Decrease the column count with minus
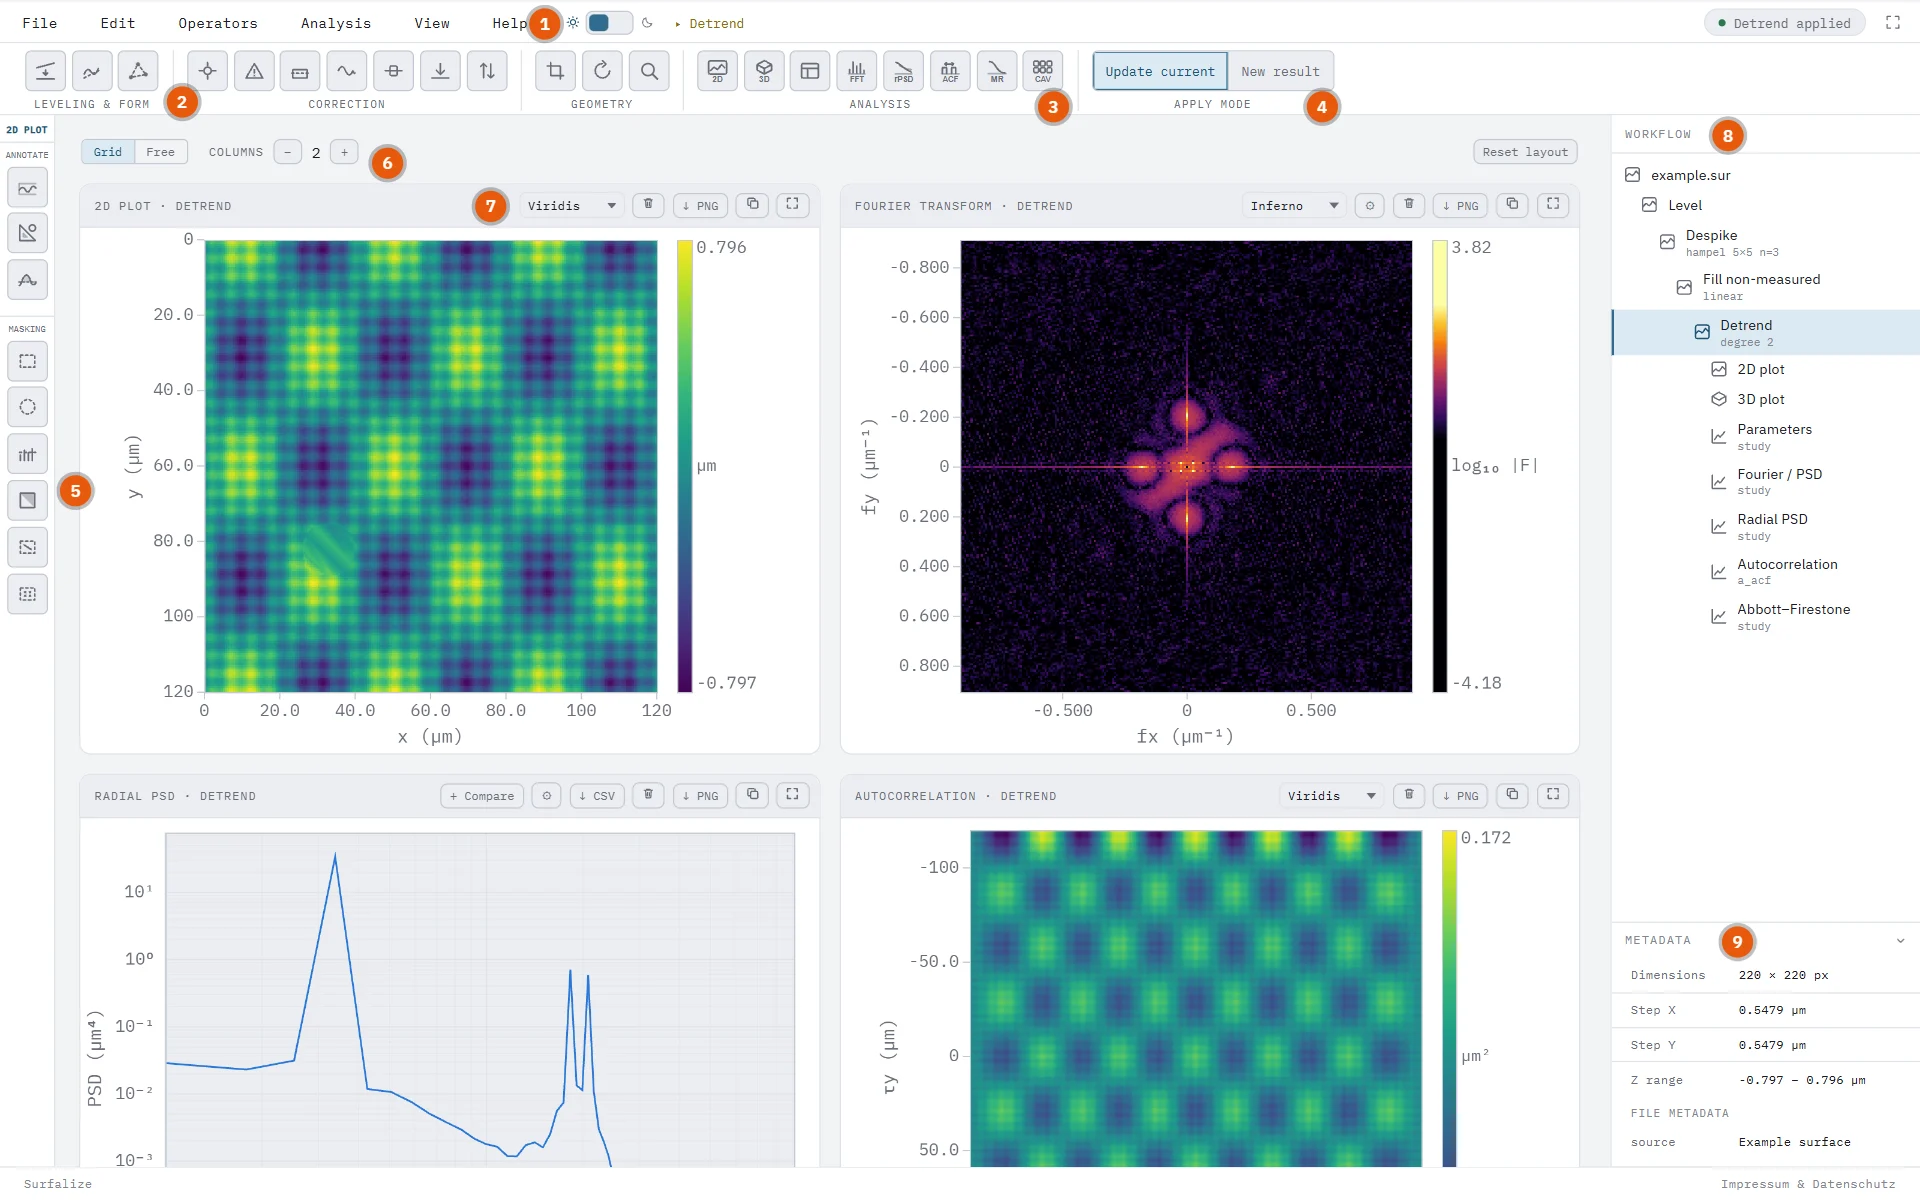 pyautogui.click(x=288, y=152)
